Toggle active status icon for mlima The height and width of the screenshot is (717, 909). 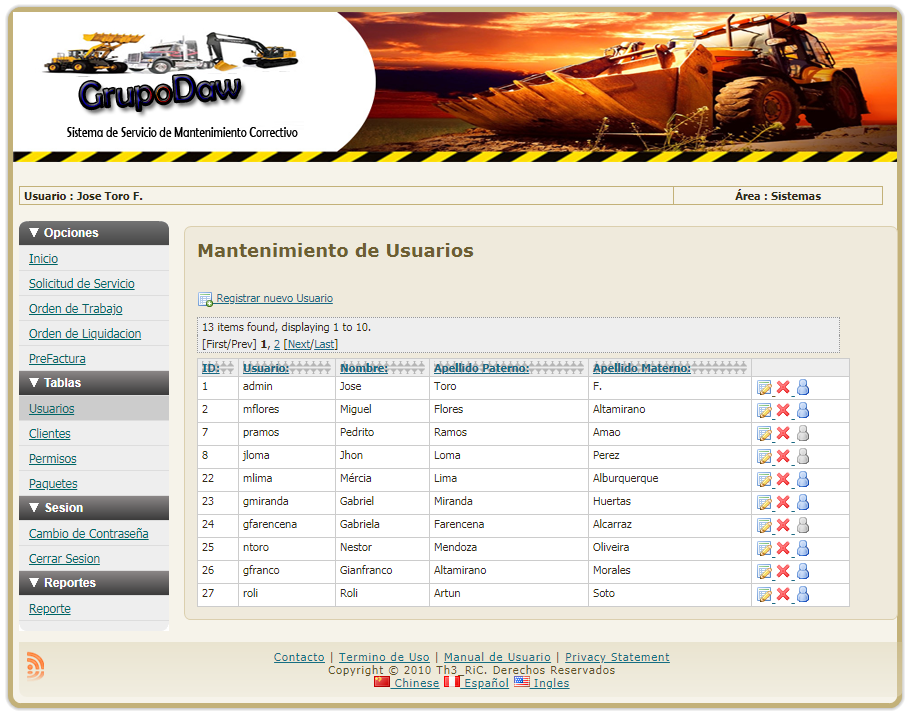803,479
